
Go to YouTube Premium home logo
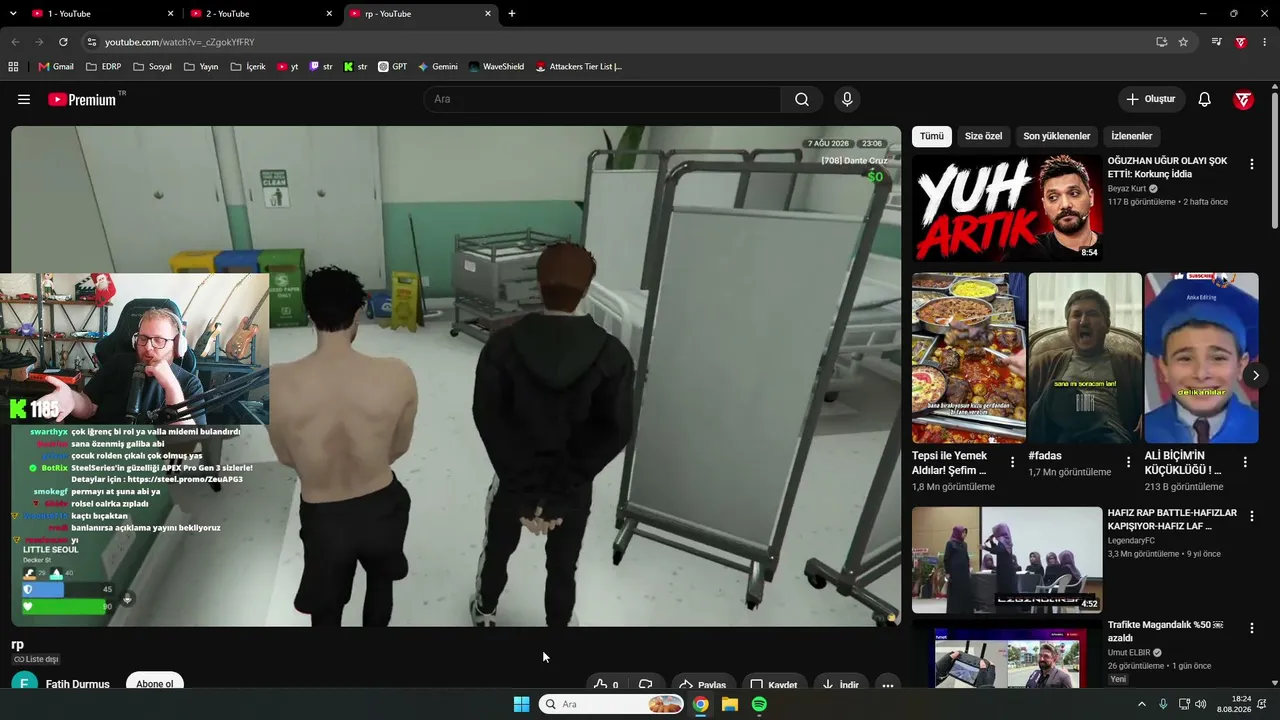(83, 99)
